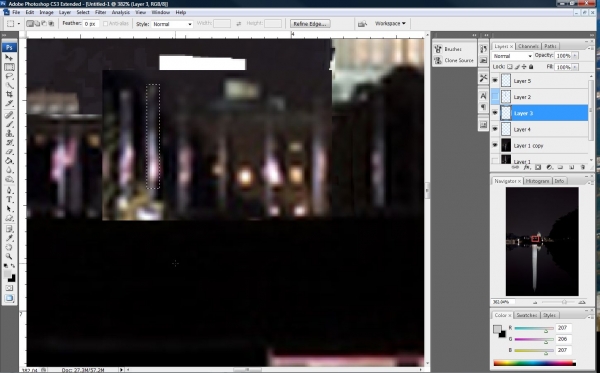Select the Pen tool
The image size is (600, 373).
[x=9, y=190]
